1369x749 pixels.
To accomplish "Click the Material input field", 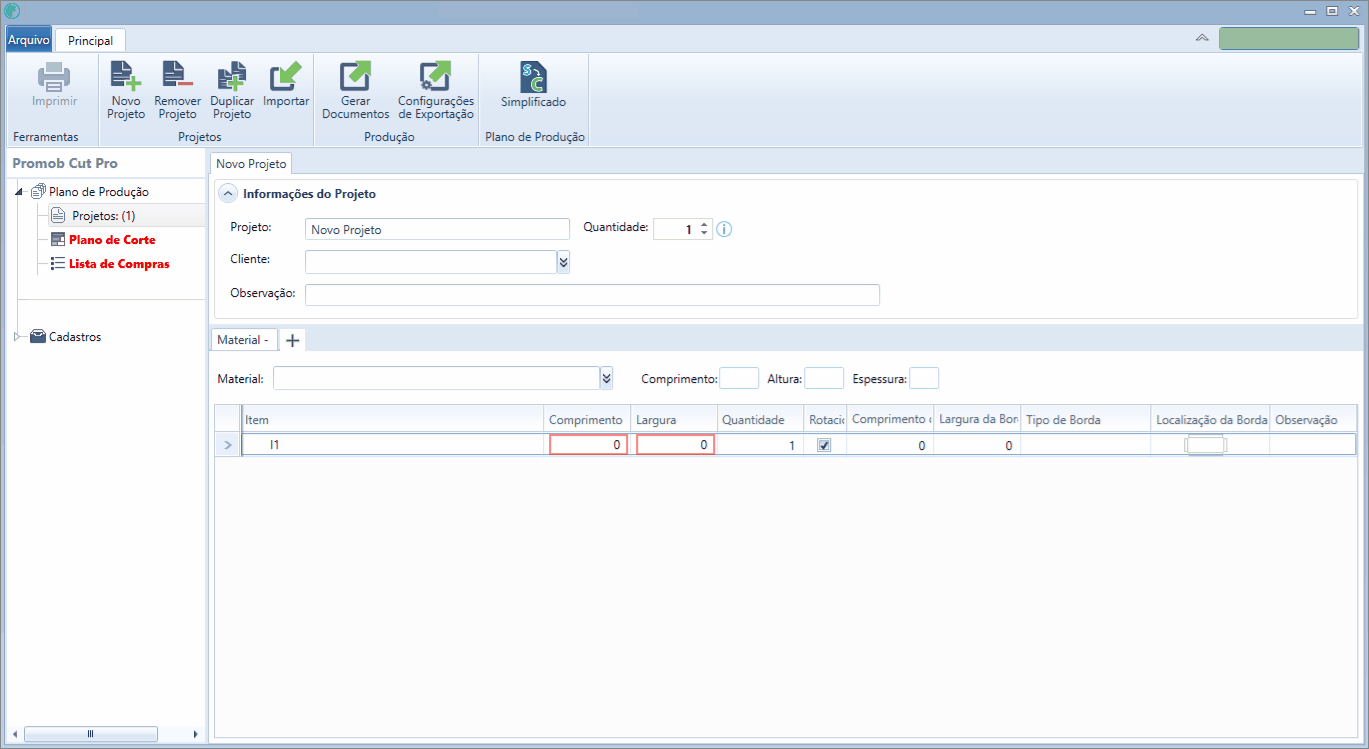I will pyautogui.click(x=436, y=378).
